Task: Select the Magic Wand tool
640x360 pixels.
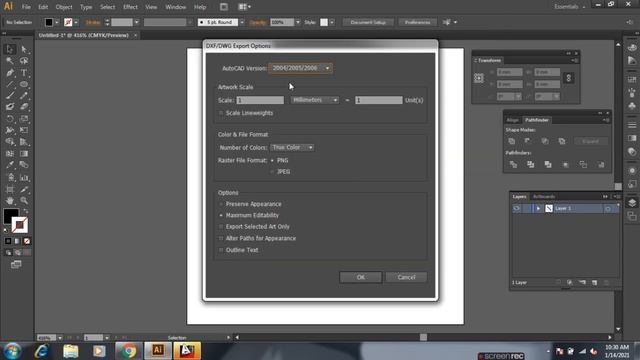Action: [x=10, y=61]
